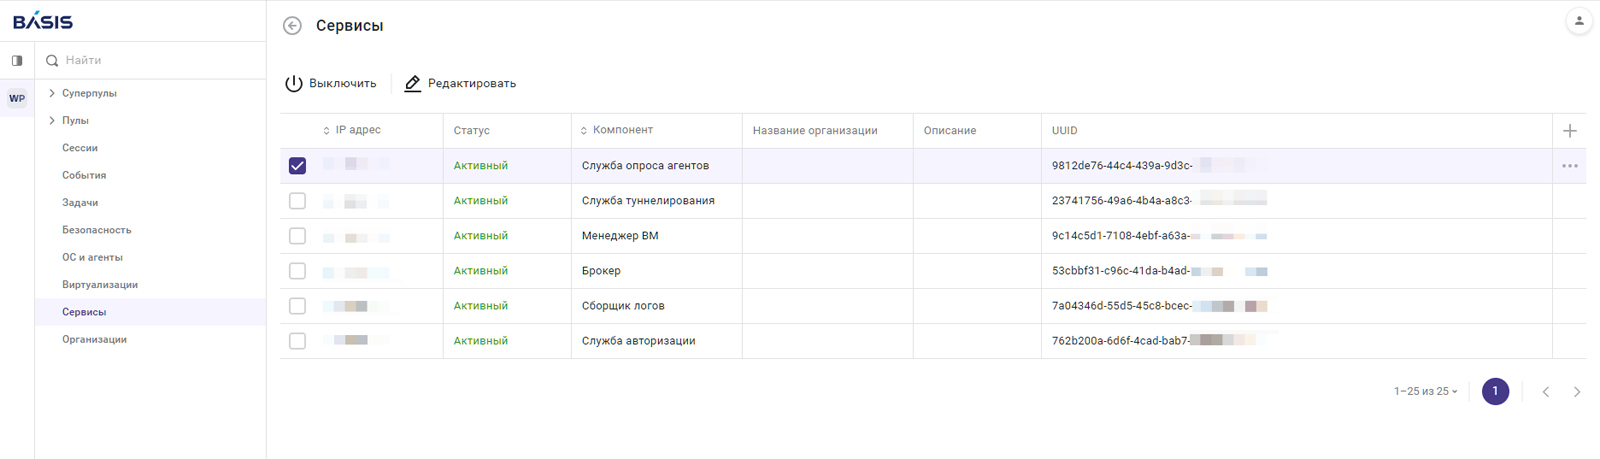Image resolution: width=1600 pixels, height=459 pixels.
Task: Click the back arrow icon beside Сервисы
Action: coord(292,26)
